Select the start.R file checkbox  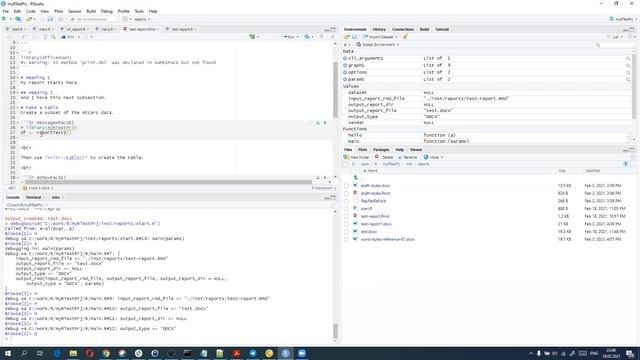346,209
